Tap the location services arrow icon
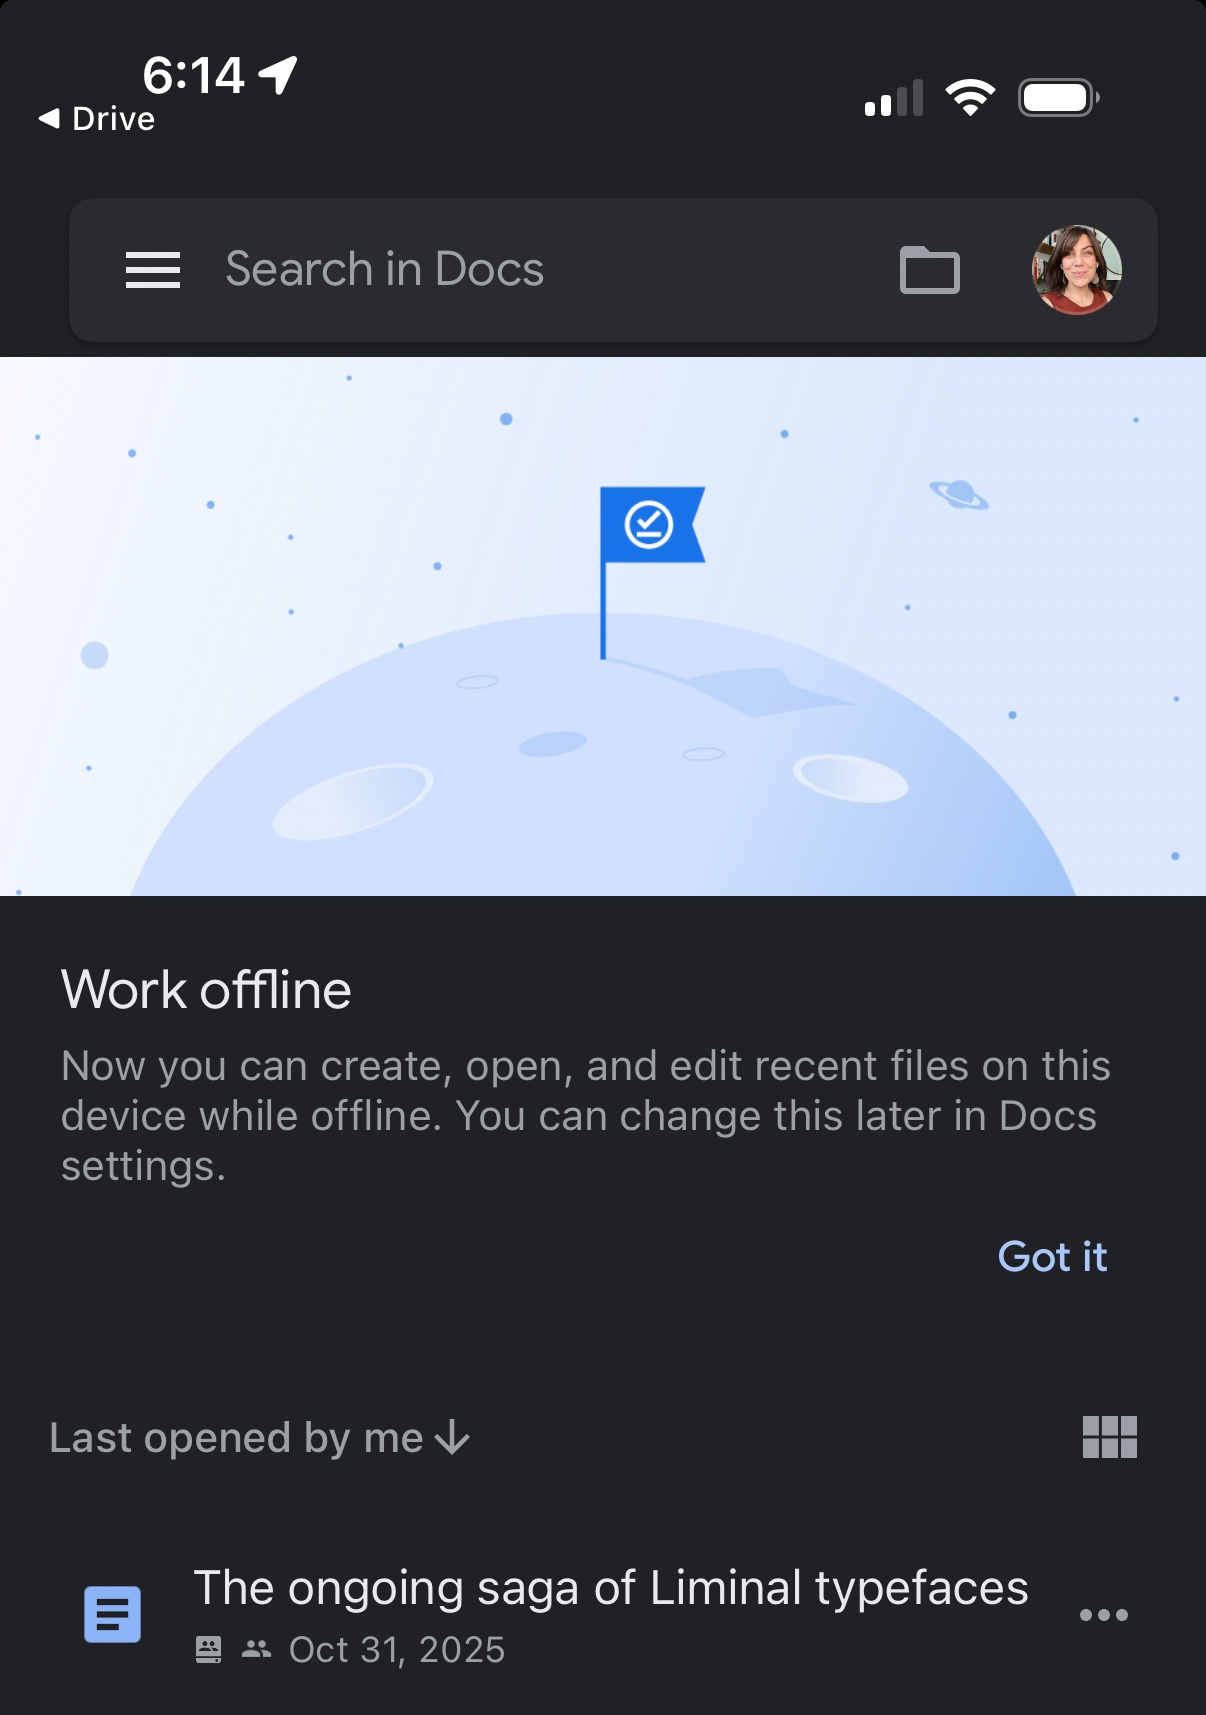Screen dimensions: 1206x1715 (278, 75)
